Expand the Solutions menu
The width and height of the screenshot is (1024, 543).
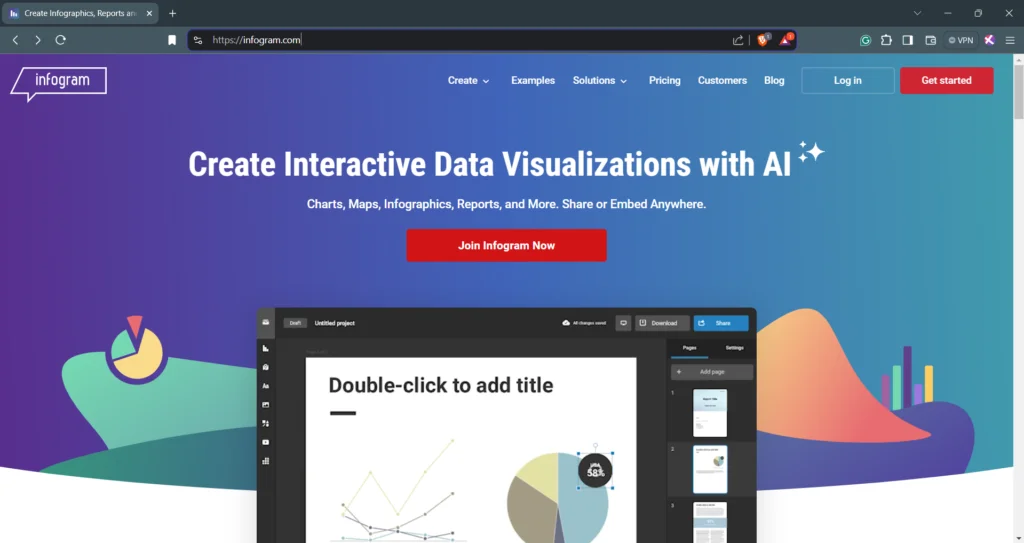600,80
